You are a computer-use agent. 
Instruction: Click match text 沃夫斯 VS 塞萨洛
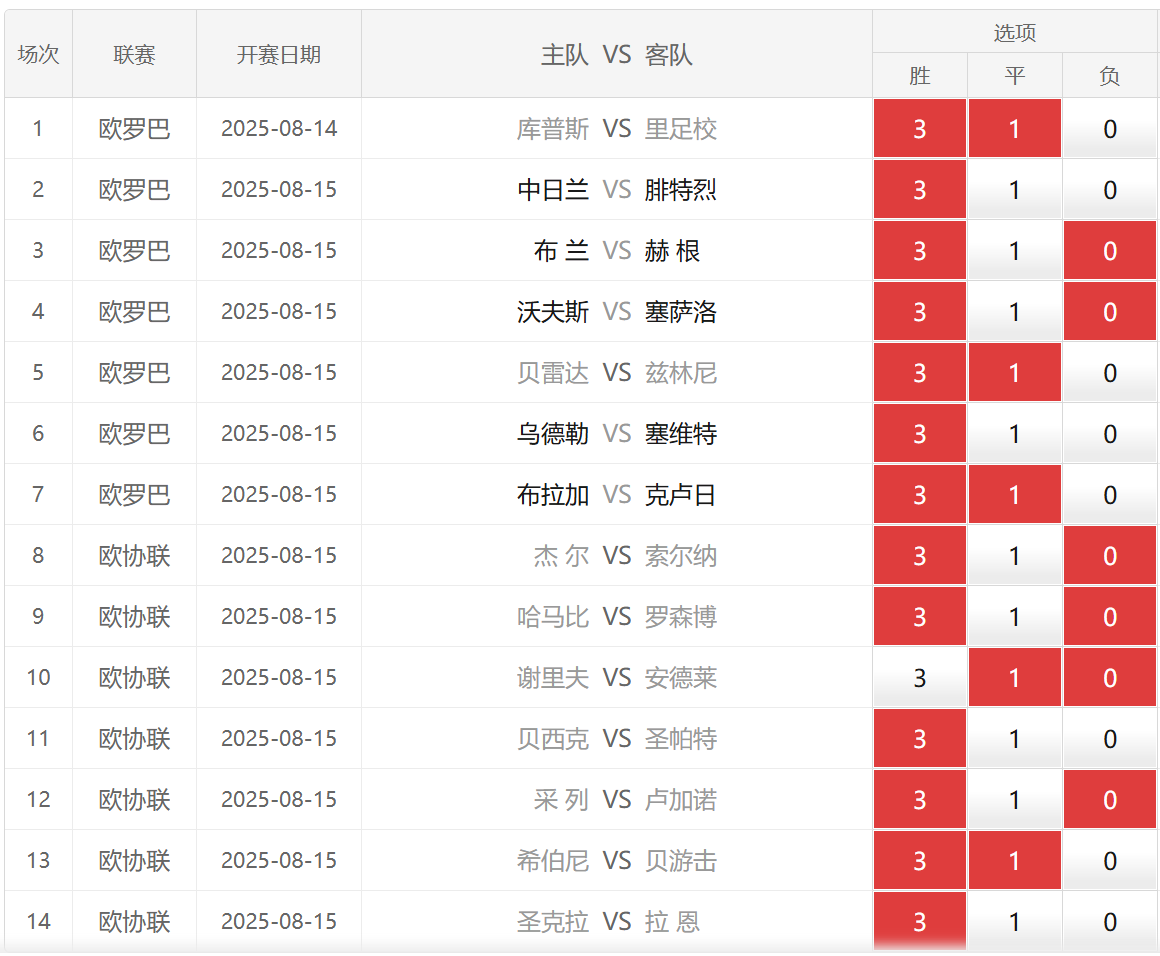[617, 312]
